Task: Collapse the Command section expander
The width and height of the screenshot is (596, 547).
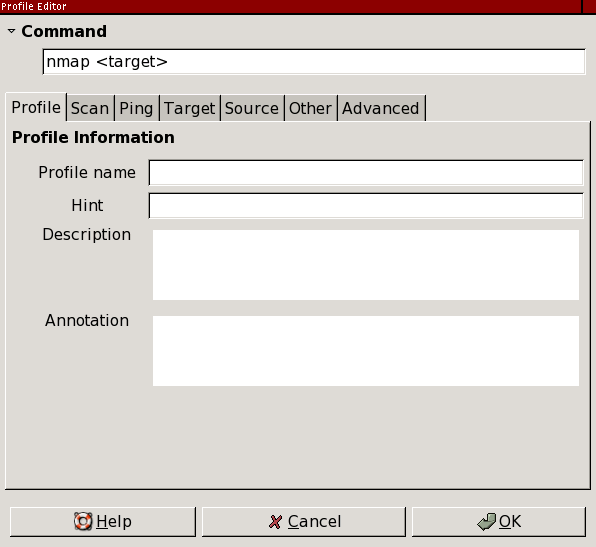Action: [x=11, y=31]
